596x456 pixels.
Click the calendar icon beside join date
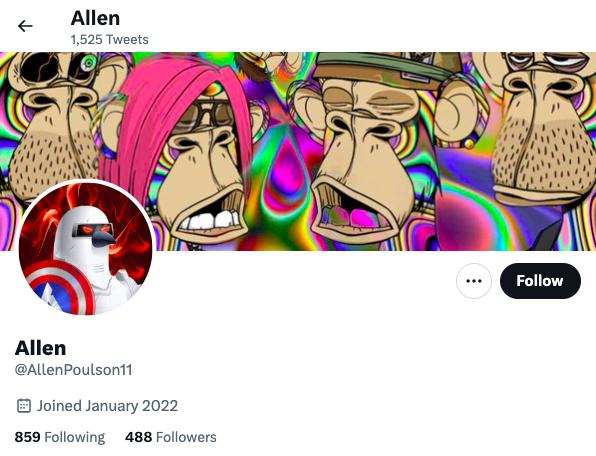point(24,405)
